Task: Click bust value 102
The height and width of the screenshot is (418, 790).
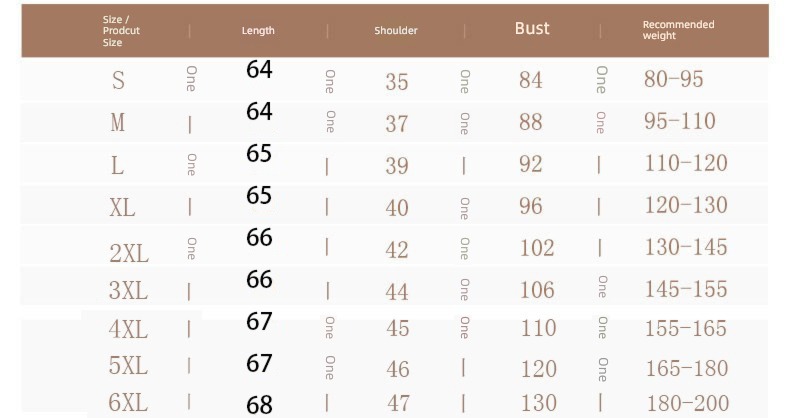Action: 537,248
